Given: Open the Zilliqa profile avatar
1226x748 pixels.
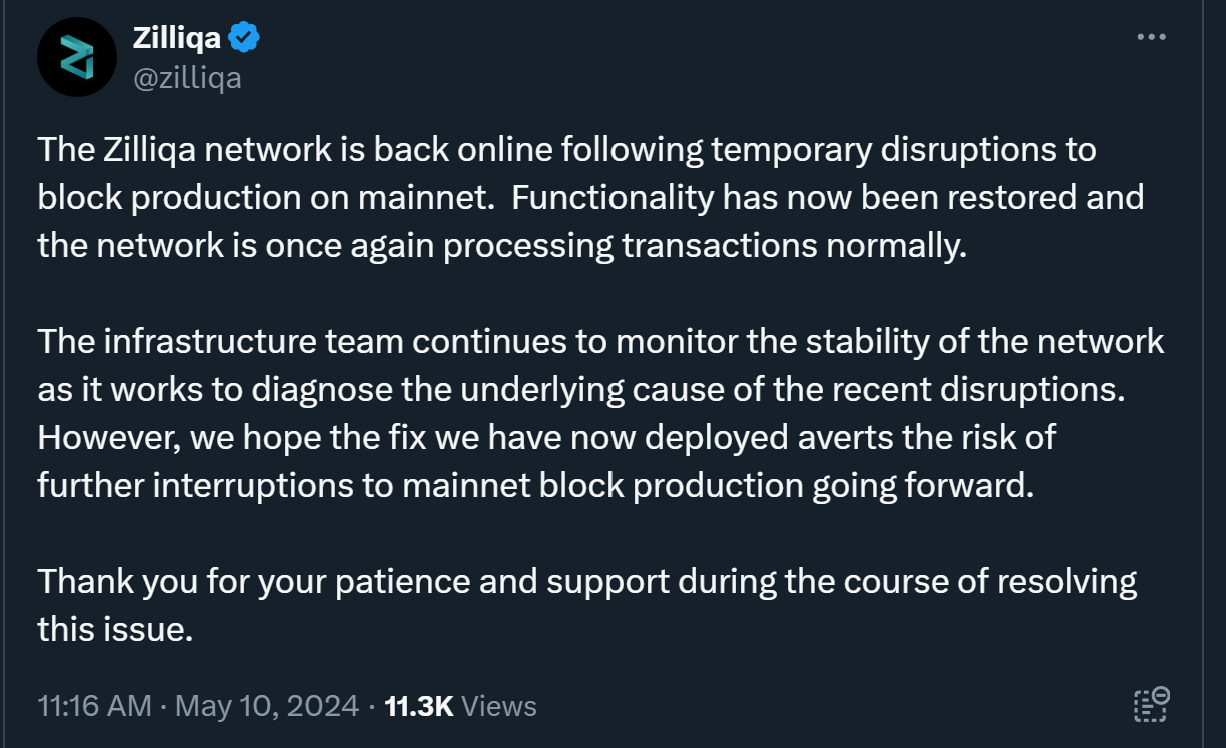Looking at the screenshot, I should (x=77, y=57).
